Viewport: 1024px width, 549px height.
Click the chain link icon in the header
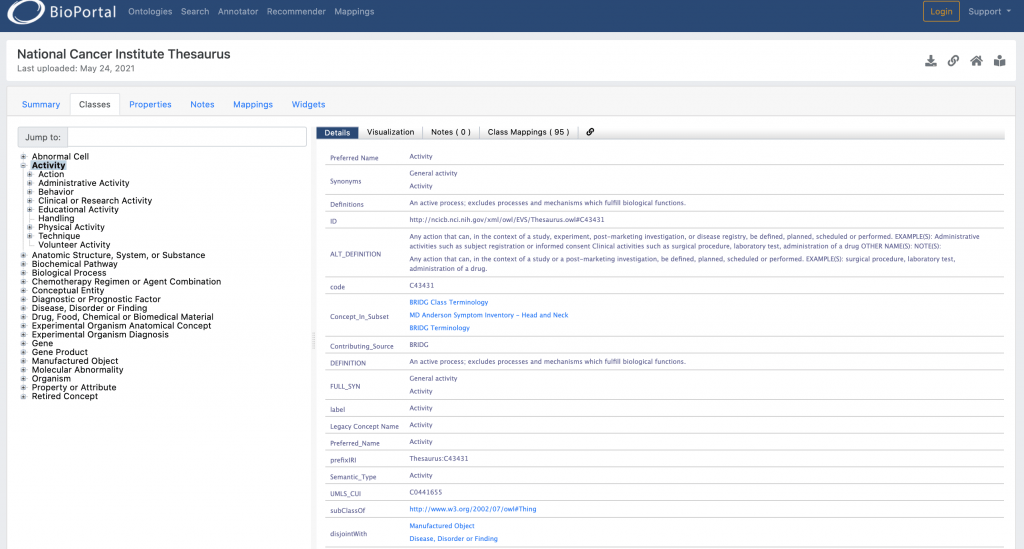click(953, 61)
